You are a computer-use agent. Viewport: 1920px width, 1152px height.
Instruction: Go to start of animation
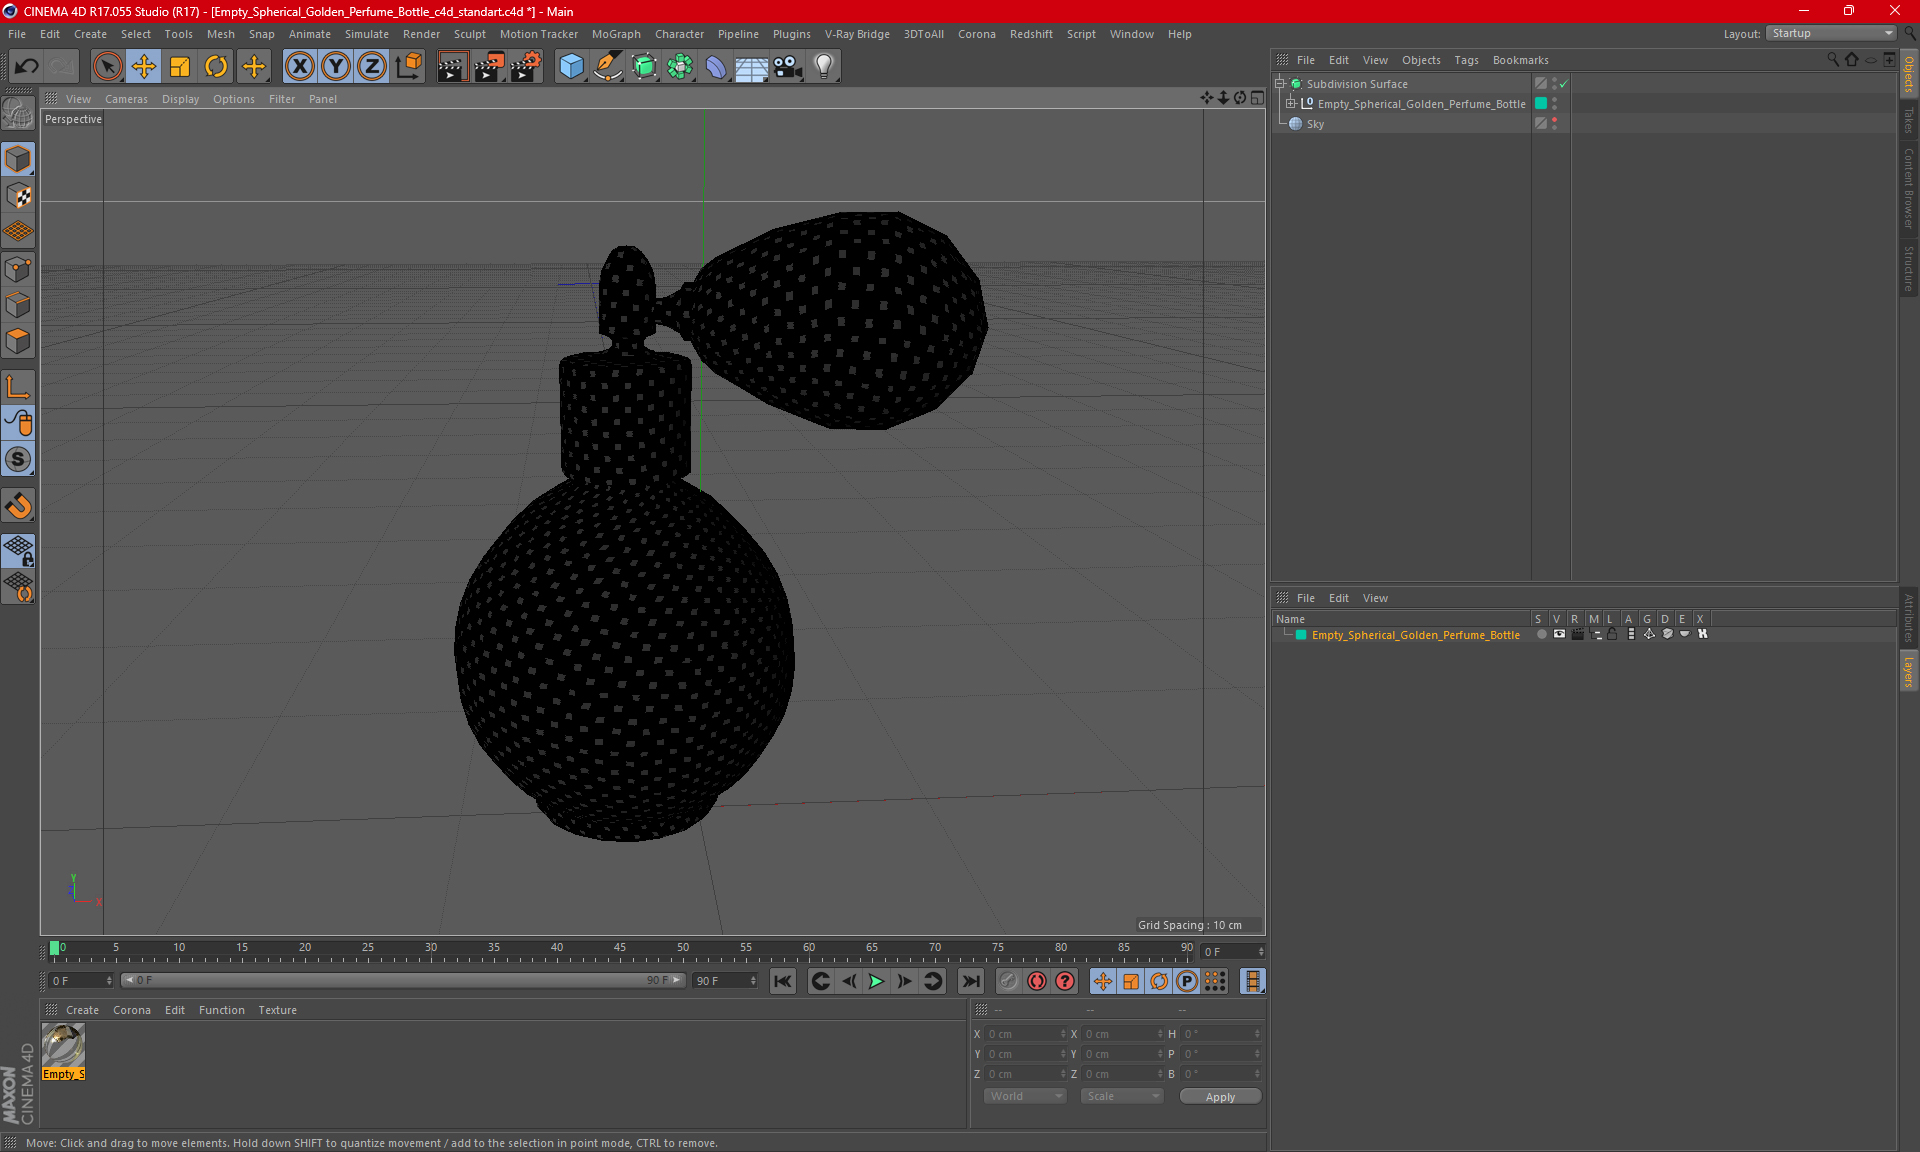point(783,981)
